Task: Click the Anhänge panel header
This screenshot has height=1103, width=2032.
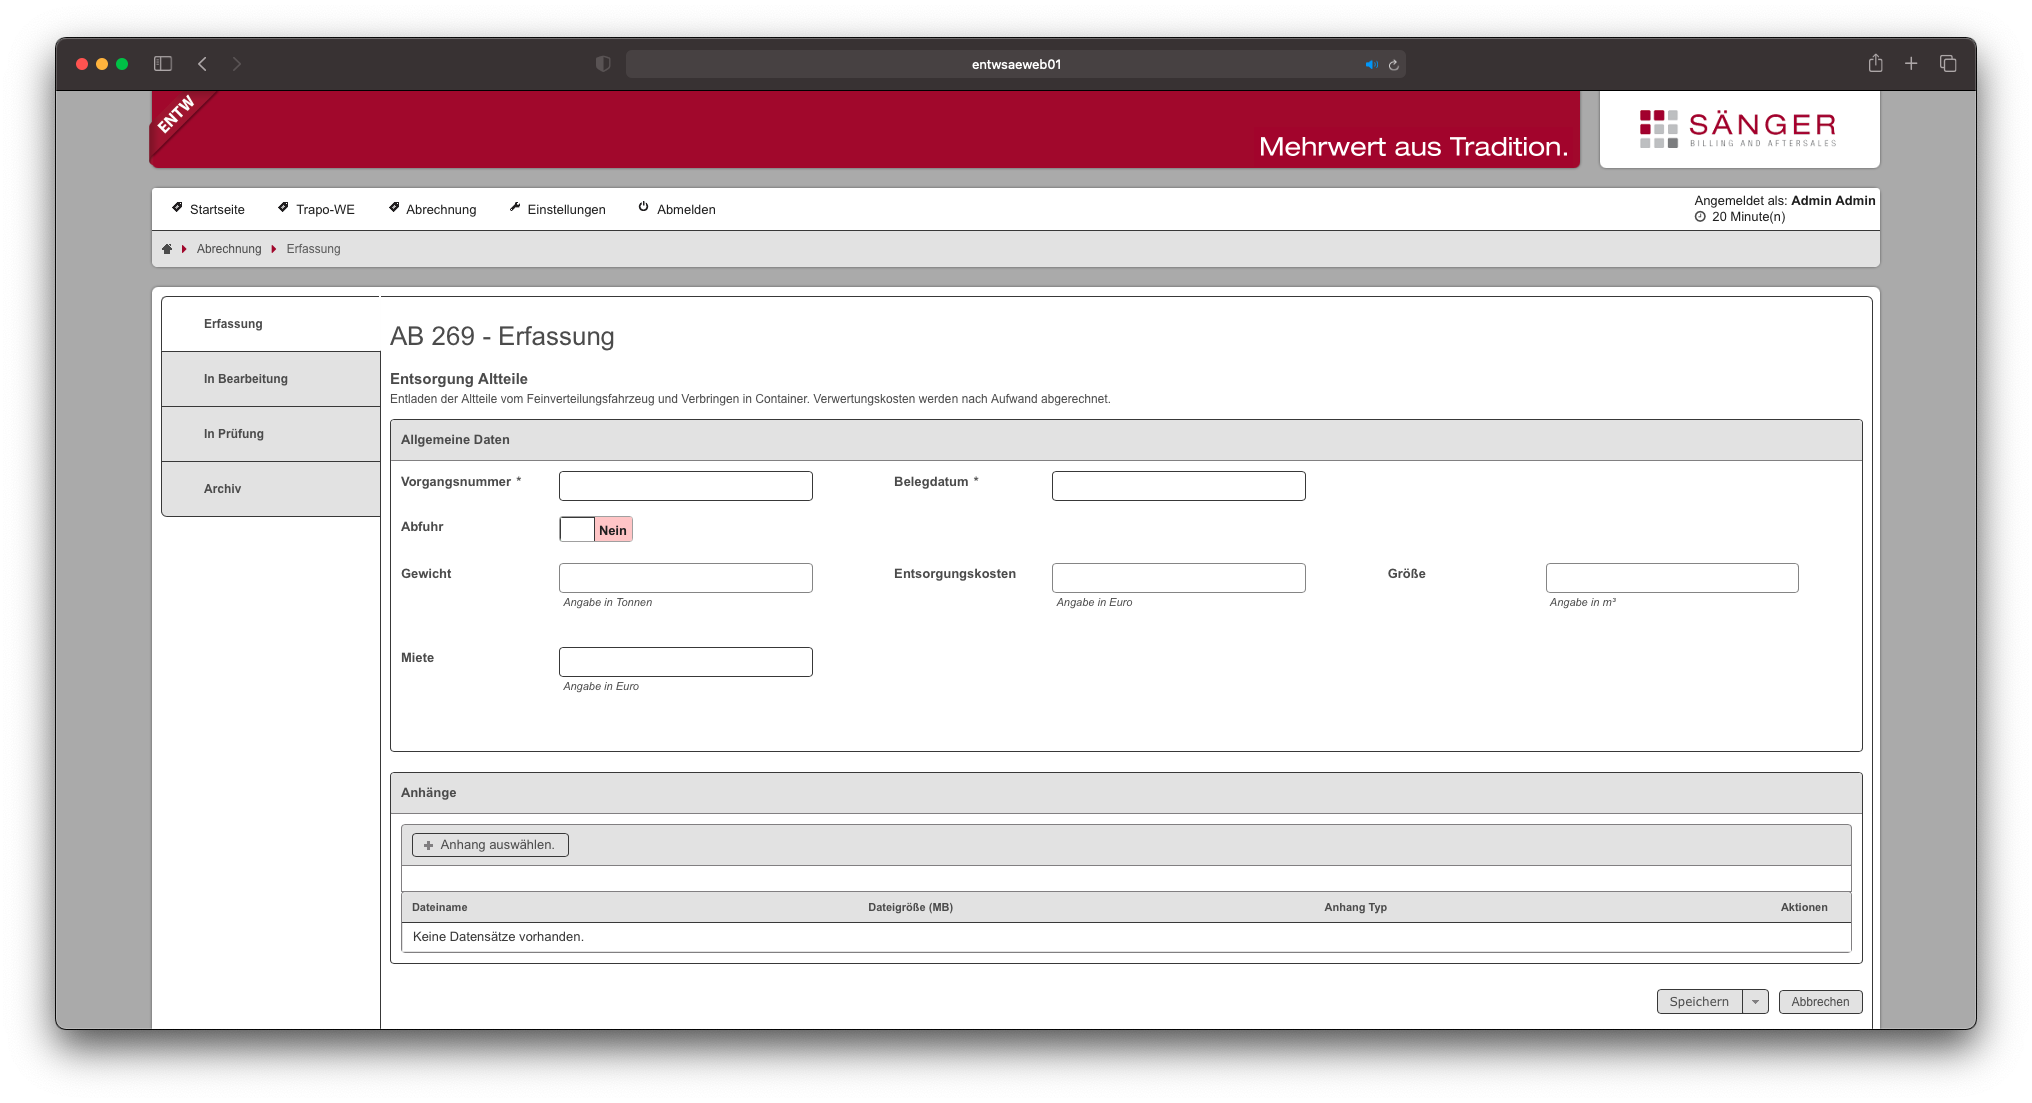Action: tap(1126, 793)
